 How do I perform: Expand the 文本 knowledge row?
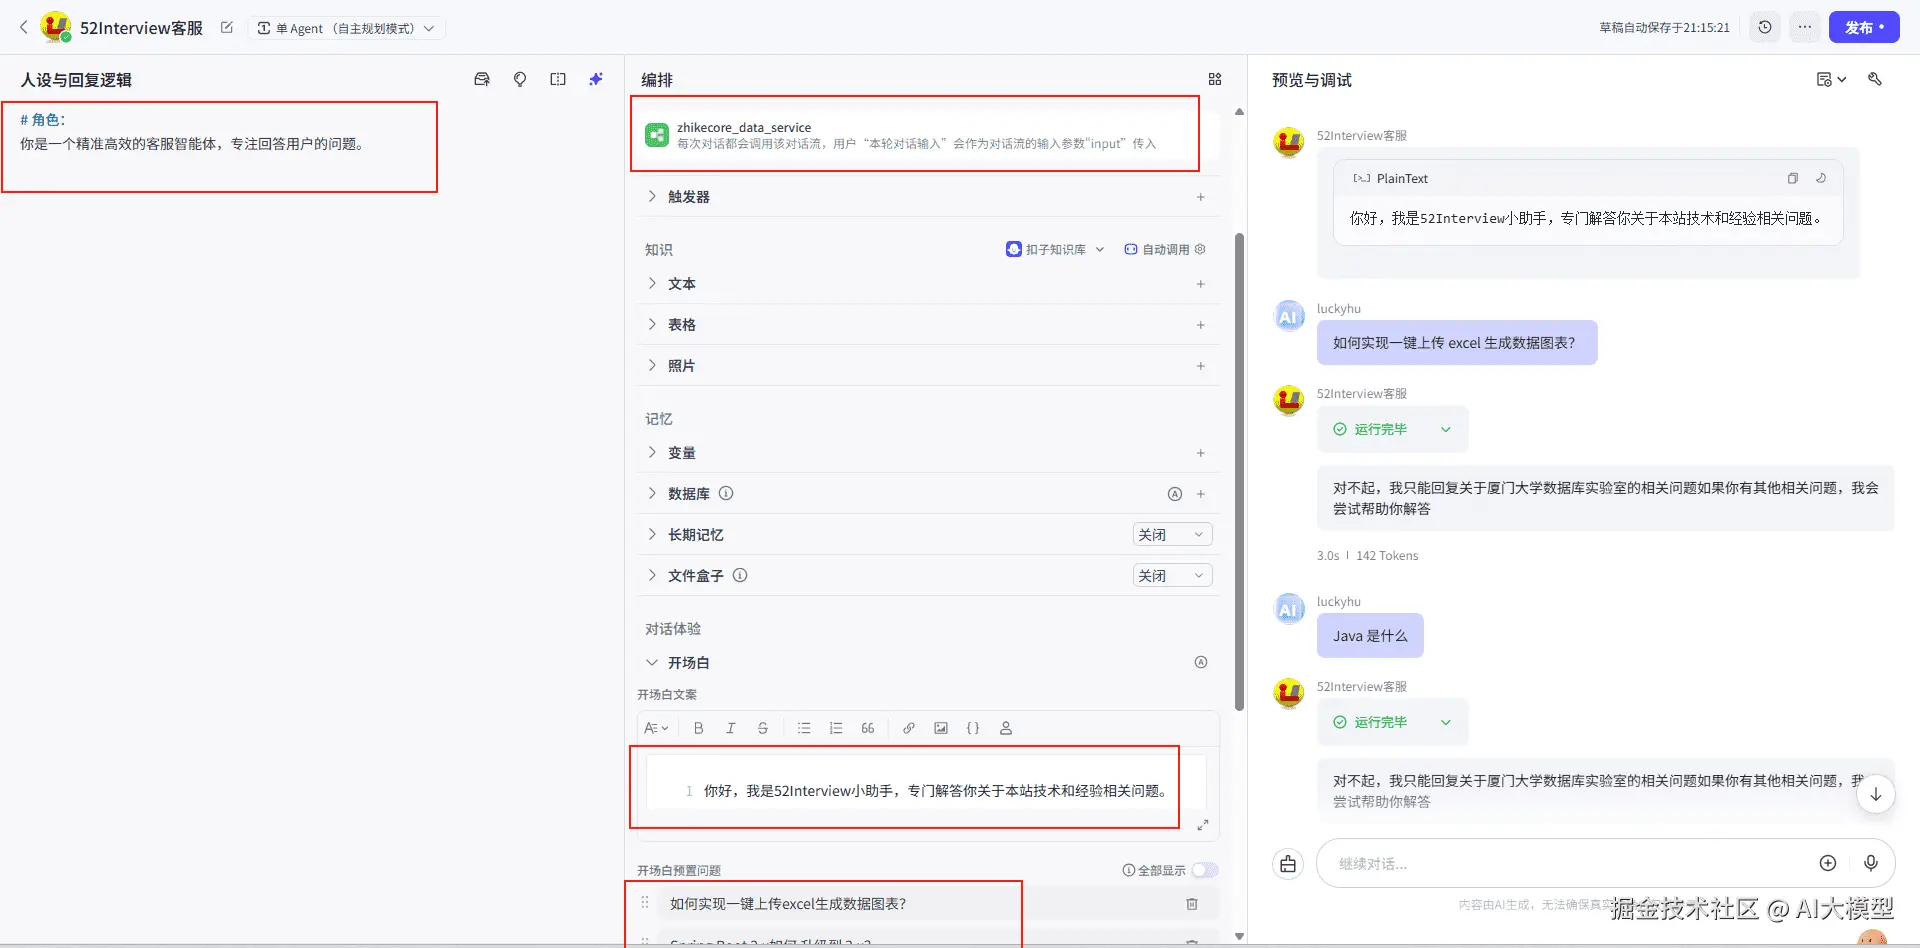pos(652,284)
